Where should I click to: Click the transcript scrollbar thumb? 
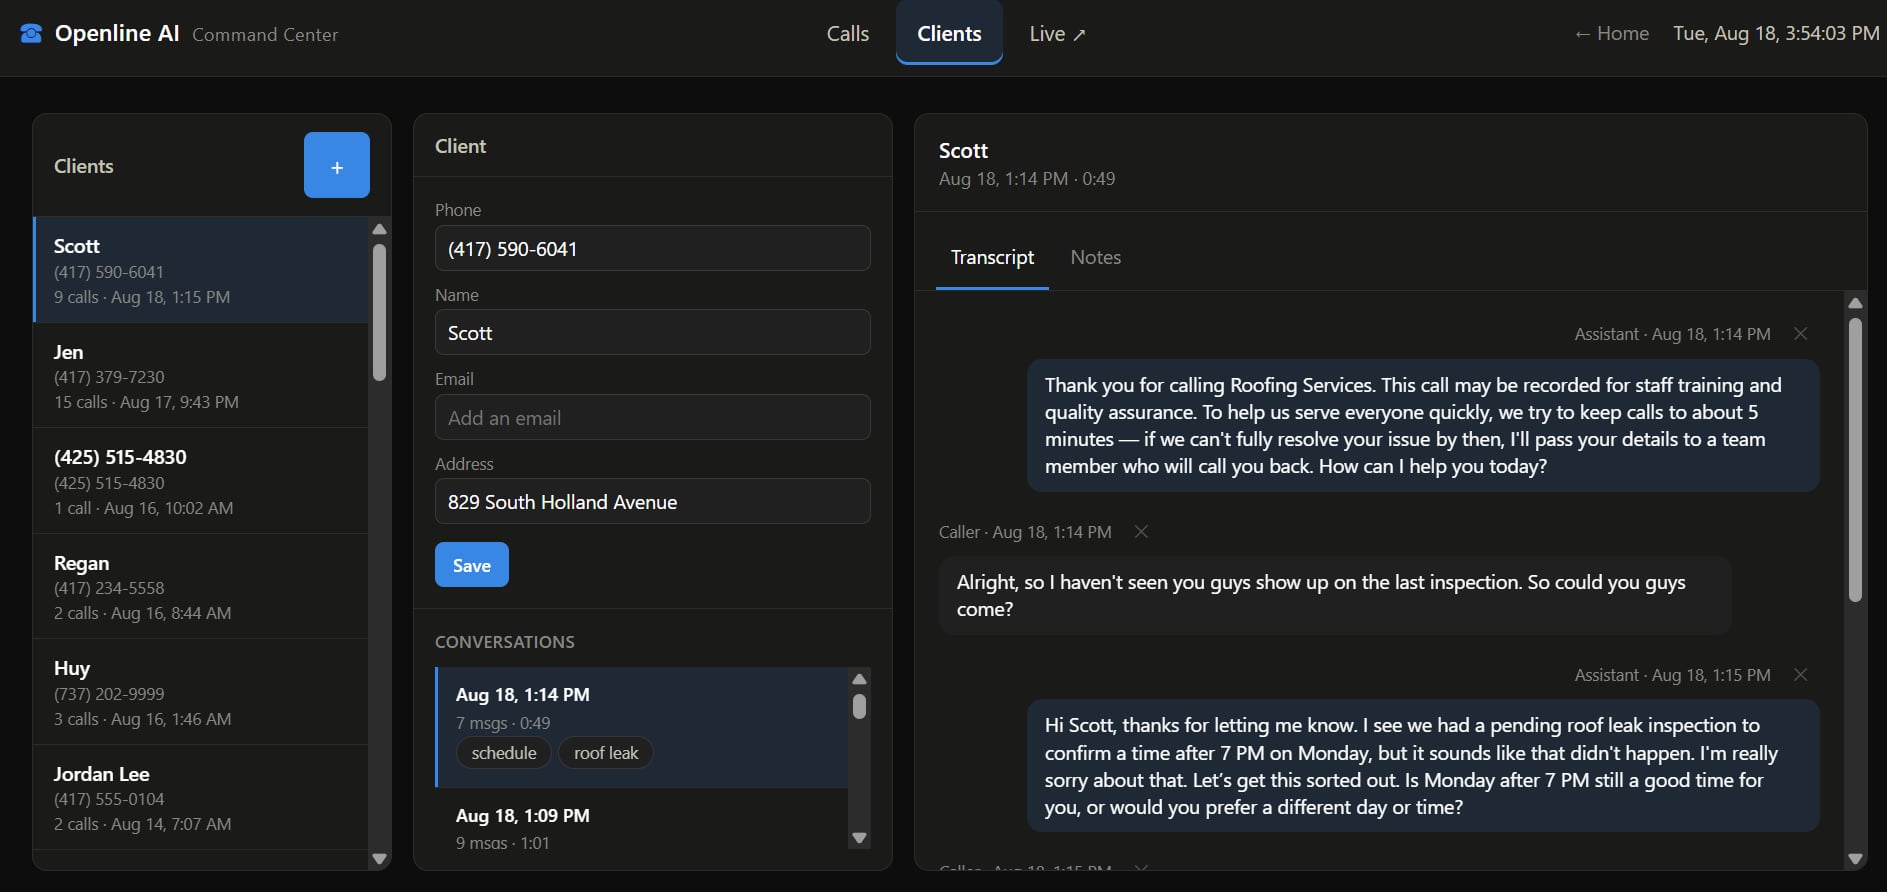click(x=1855, y=460)
